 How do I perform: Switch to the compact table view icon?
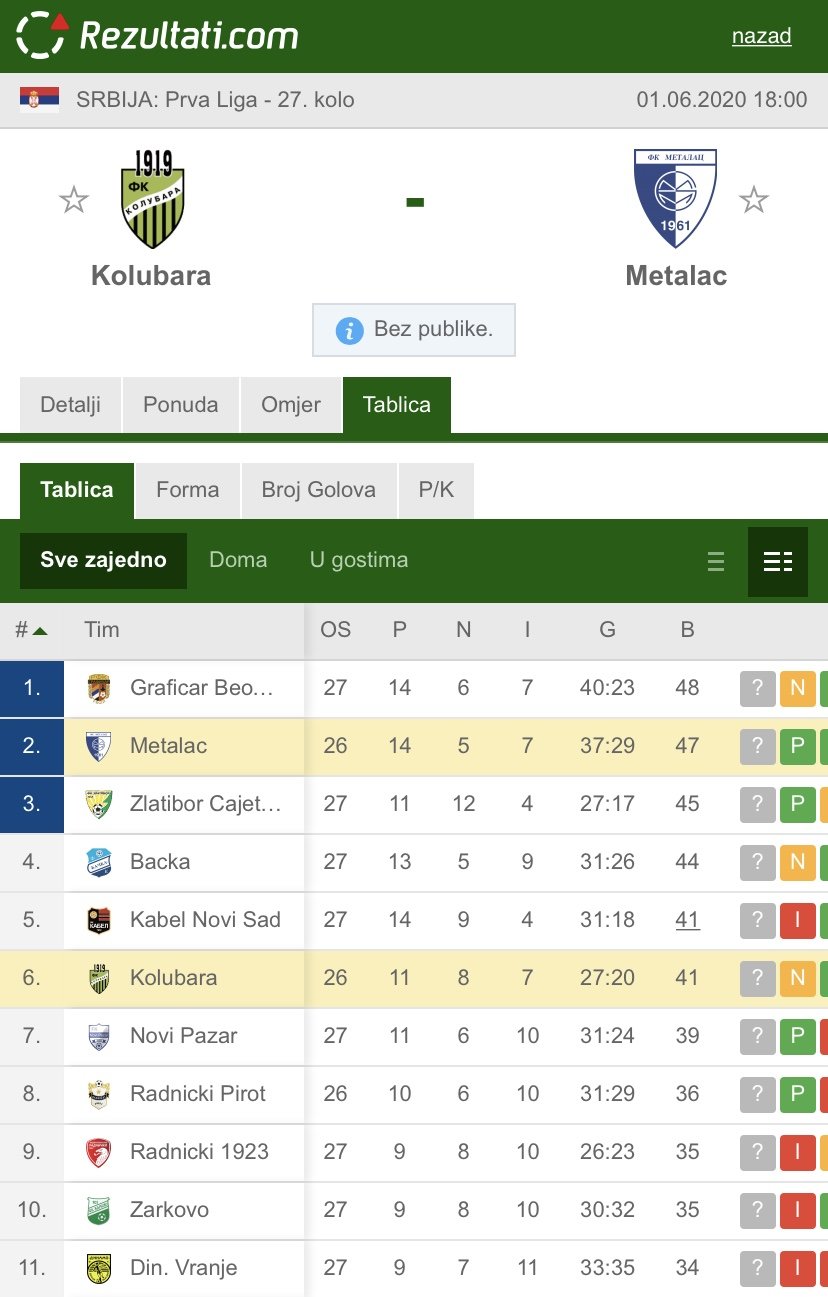716,562
